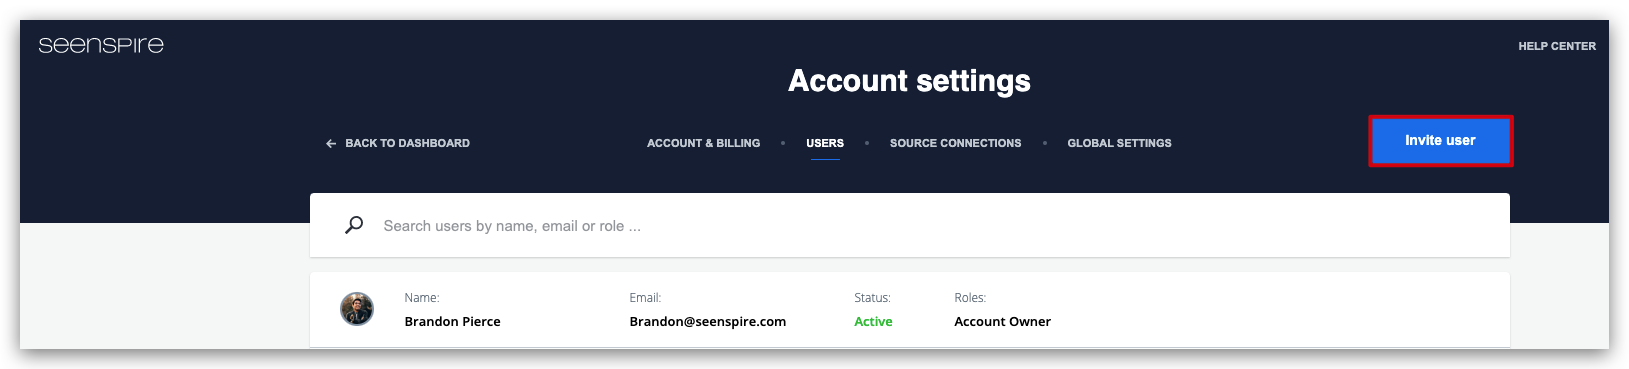Select the Users tab
1629x369 pixels.
point(825,143)
